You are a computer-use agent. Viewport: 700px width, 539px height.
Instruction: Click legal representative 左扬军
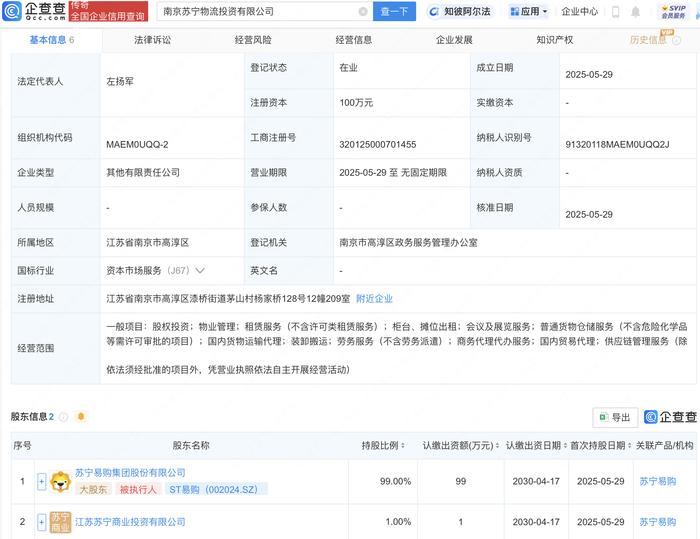tap(120, 82)
